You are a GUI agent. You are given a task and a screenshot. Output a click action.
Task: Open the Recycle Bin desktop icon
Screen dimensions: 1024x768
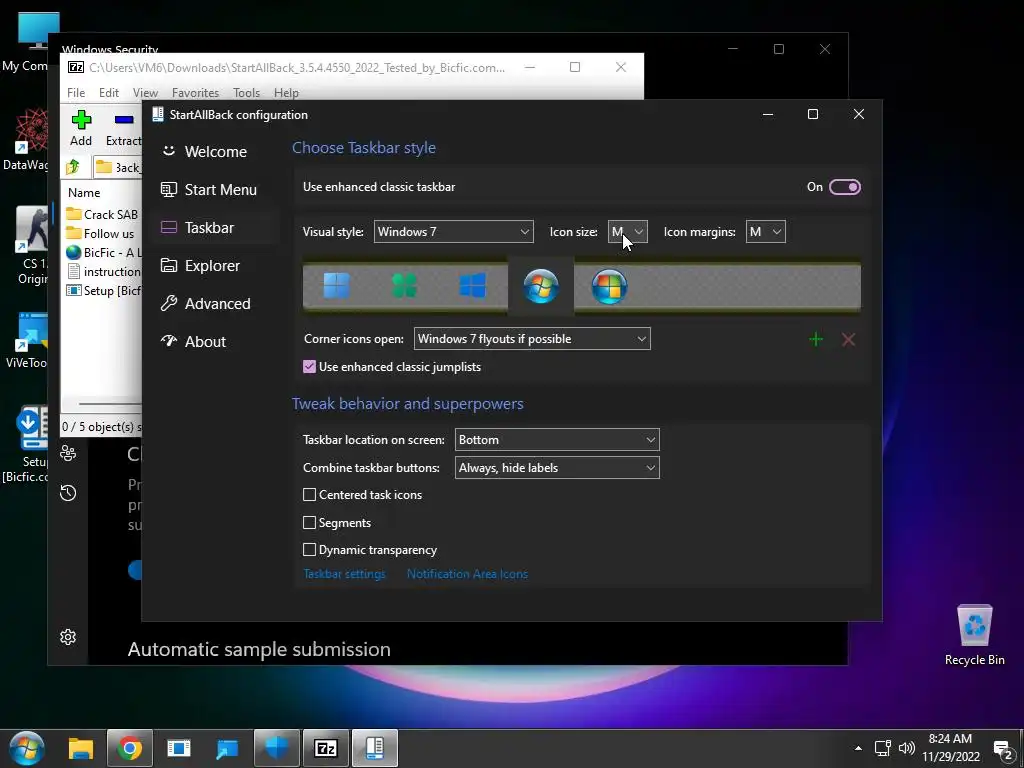pos(974,635)
